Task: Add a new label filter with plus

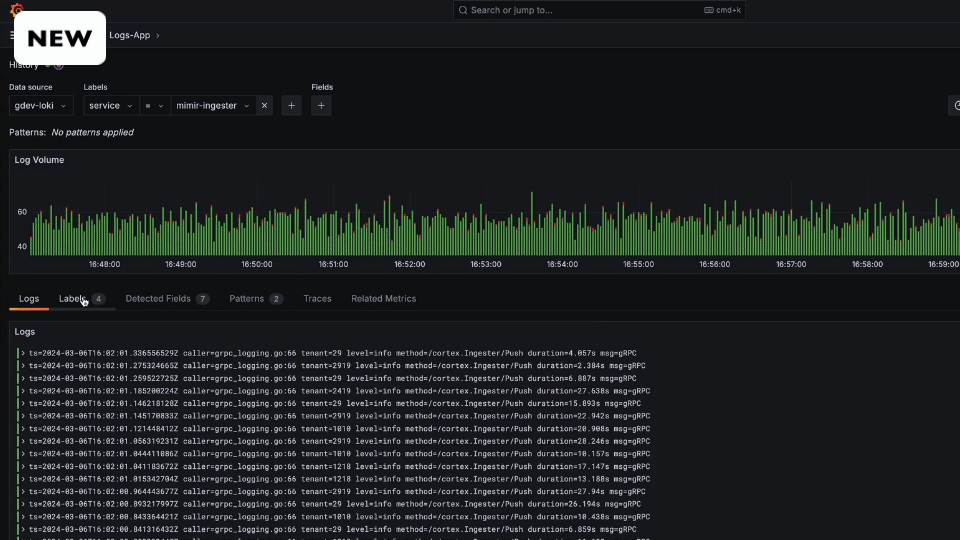Action: pos(291,105)
